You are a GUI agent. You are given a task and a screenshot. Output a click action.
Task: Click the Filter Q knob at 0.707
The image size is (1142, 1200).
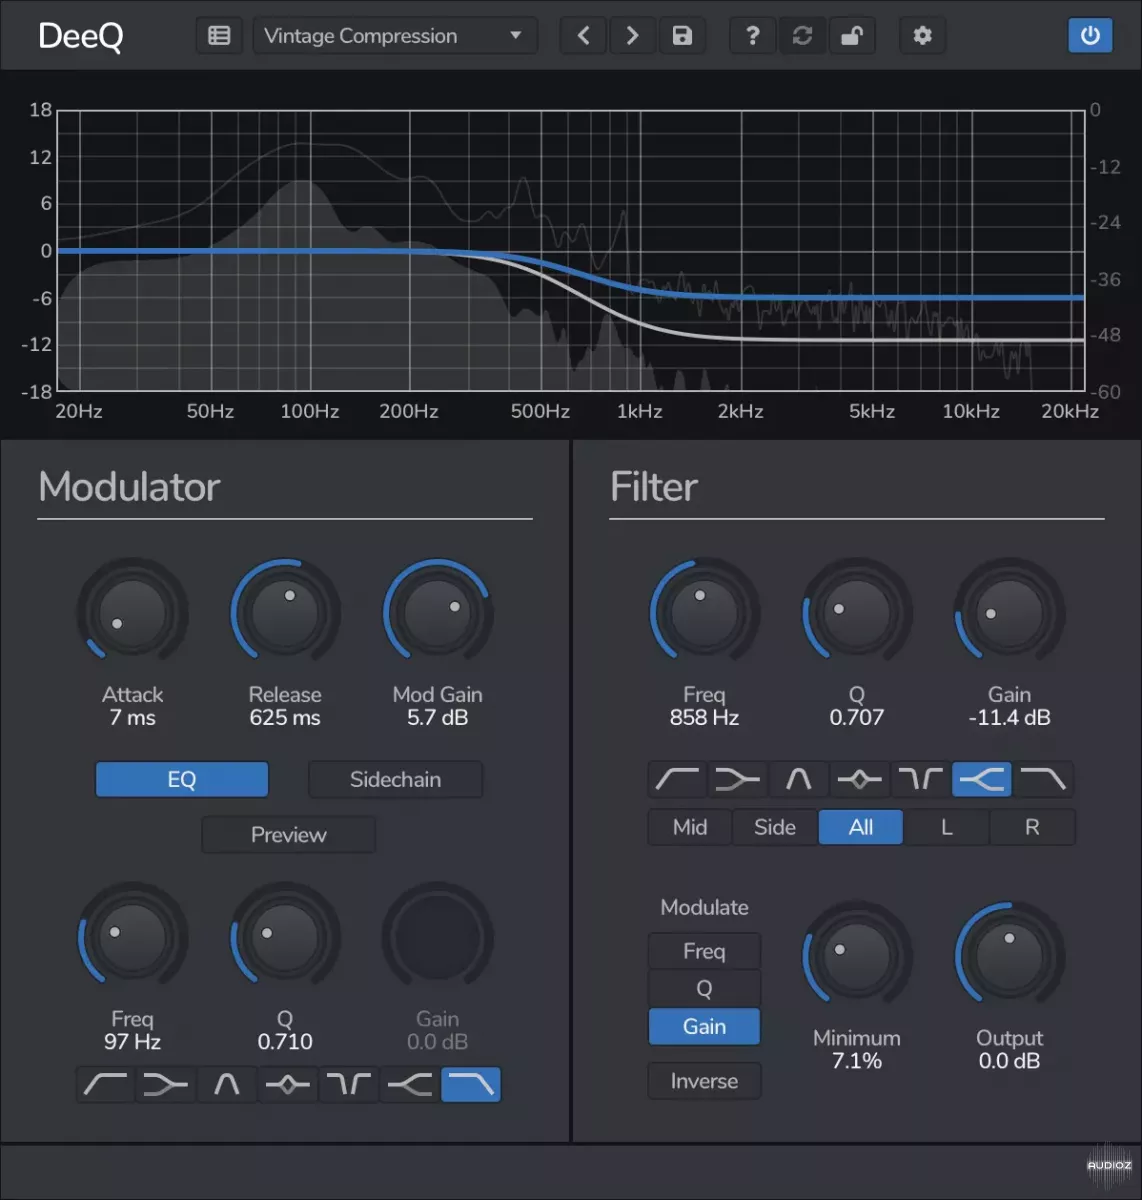pos(857,612)
